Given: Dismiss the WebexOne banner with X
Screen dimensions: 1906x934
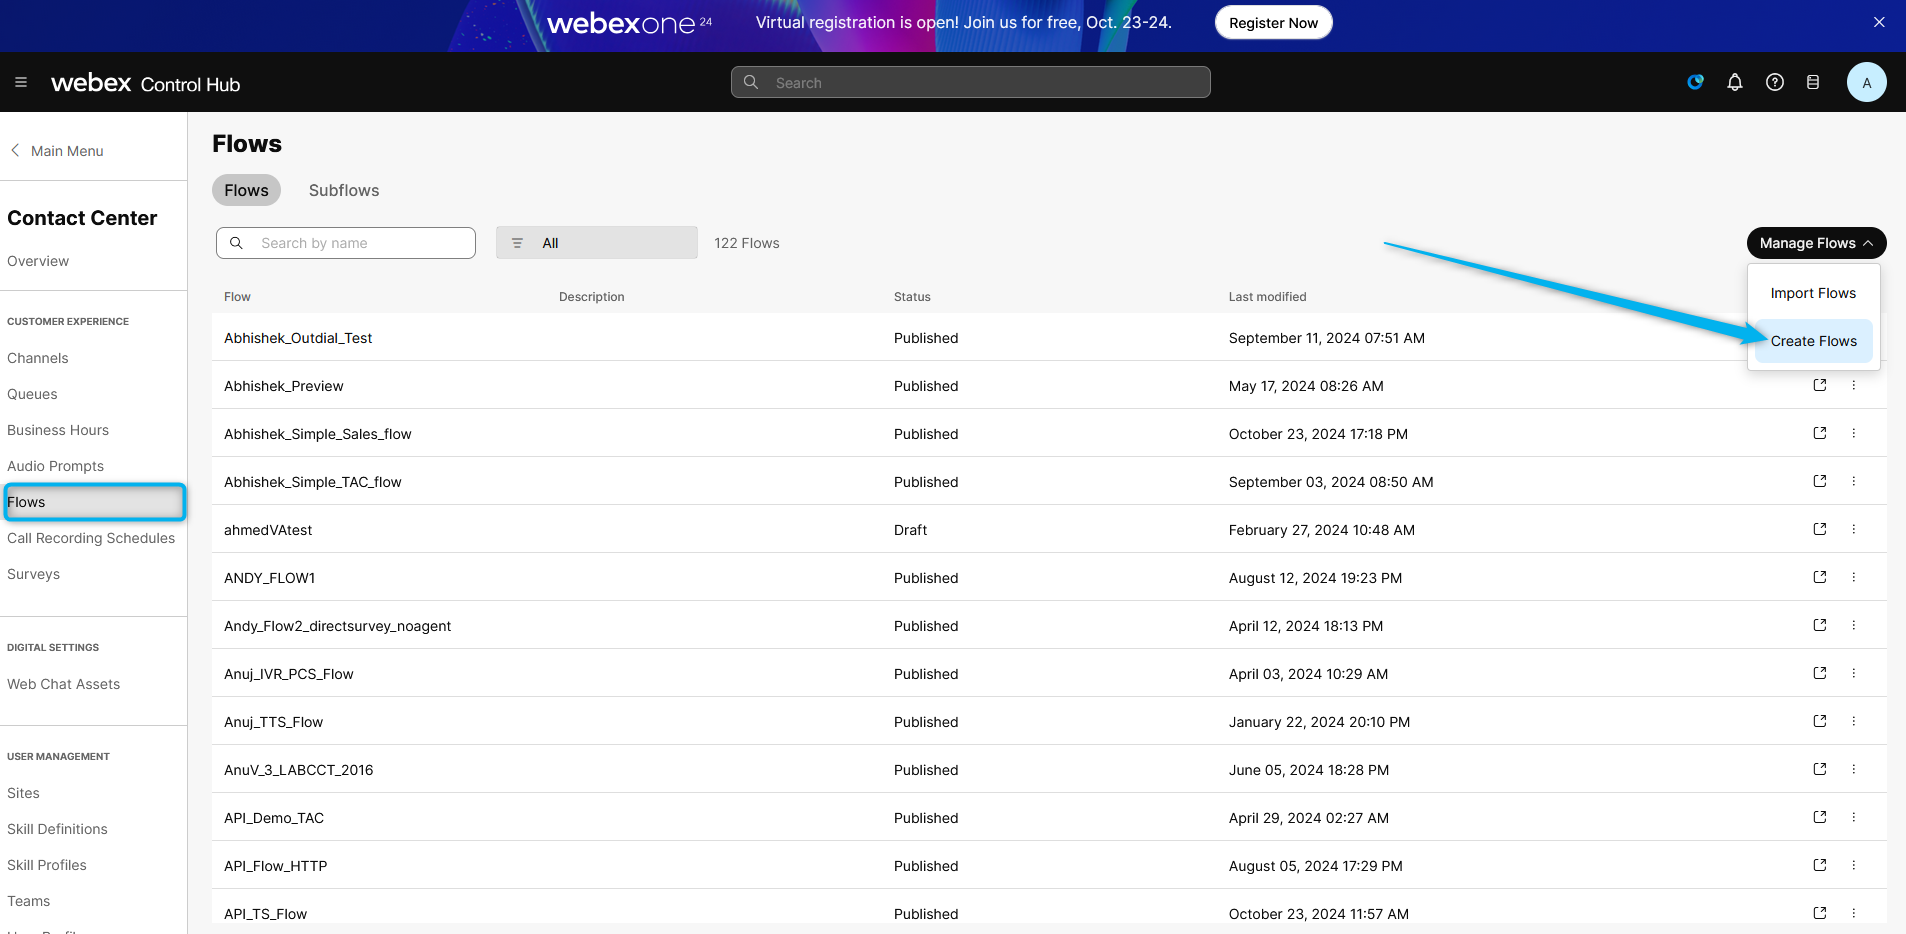Looking at the screenshot, I should 1879,22.
